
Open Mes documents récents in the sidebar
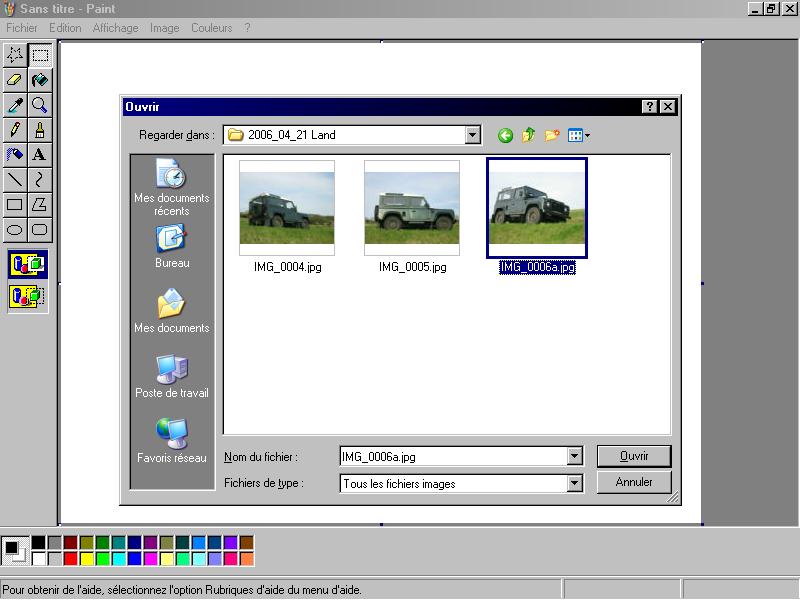click(x=171, y=187)
